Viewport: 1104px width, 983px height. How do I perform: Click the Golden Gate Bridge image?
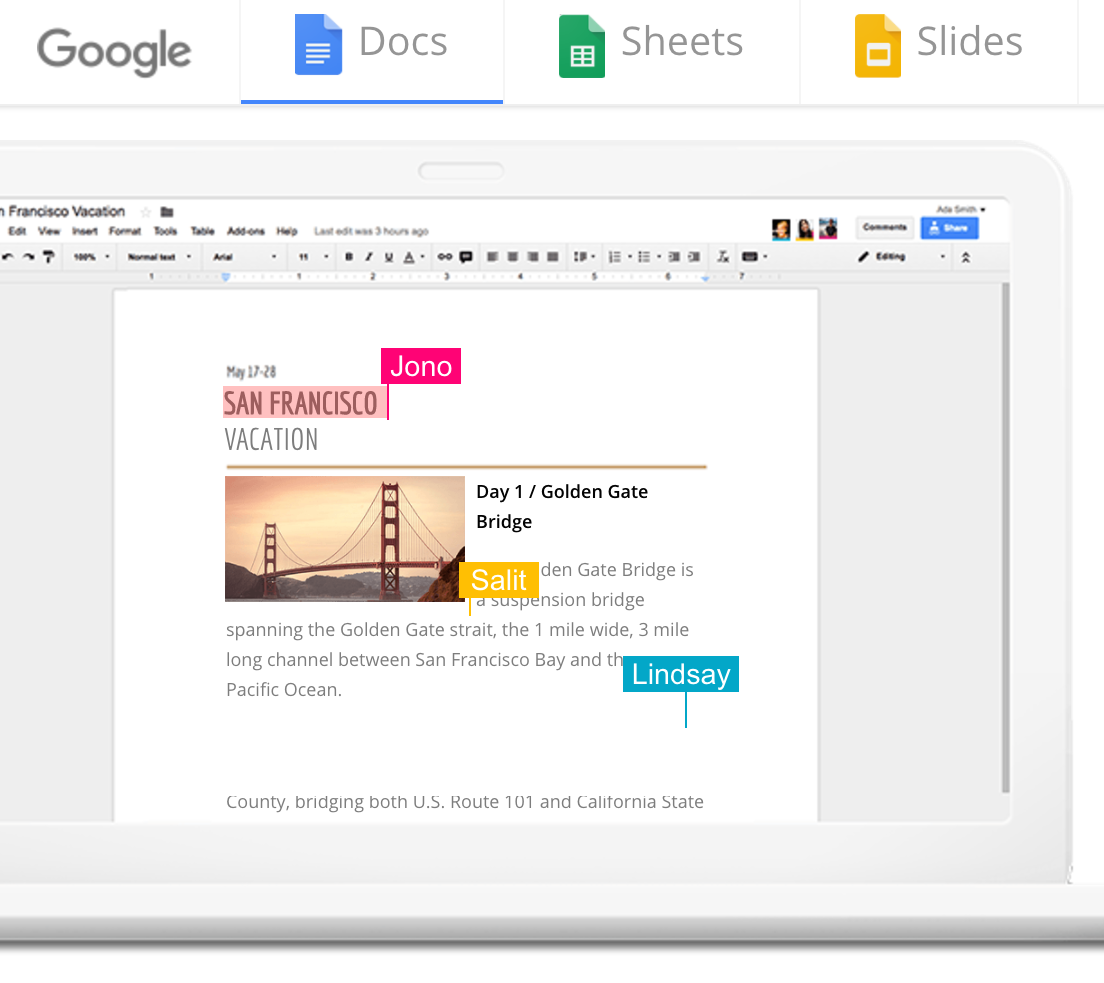point(345,539)
